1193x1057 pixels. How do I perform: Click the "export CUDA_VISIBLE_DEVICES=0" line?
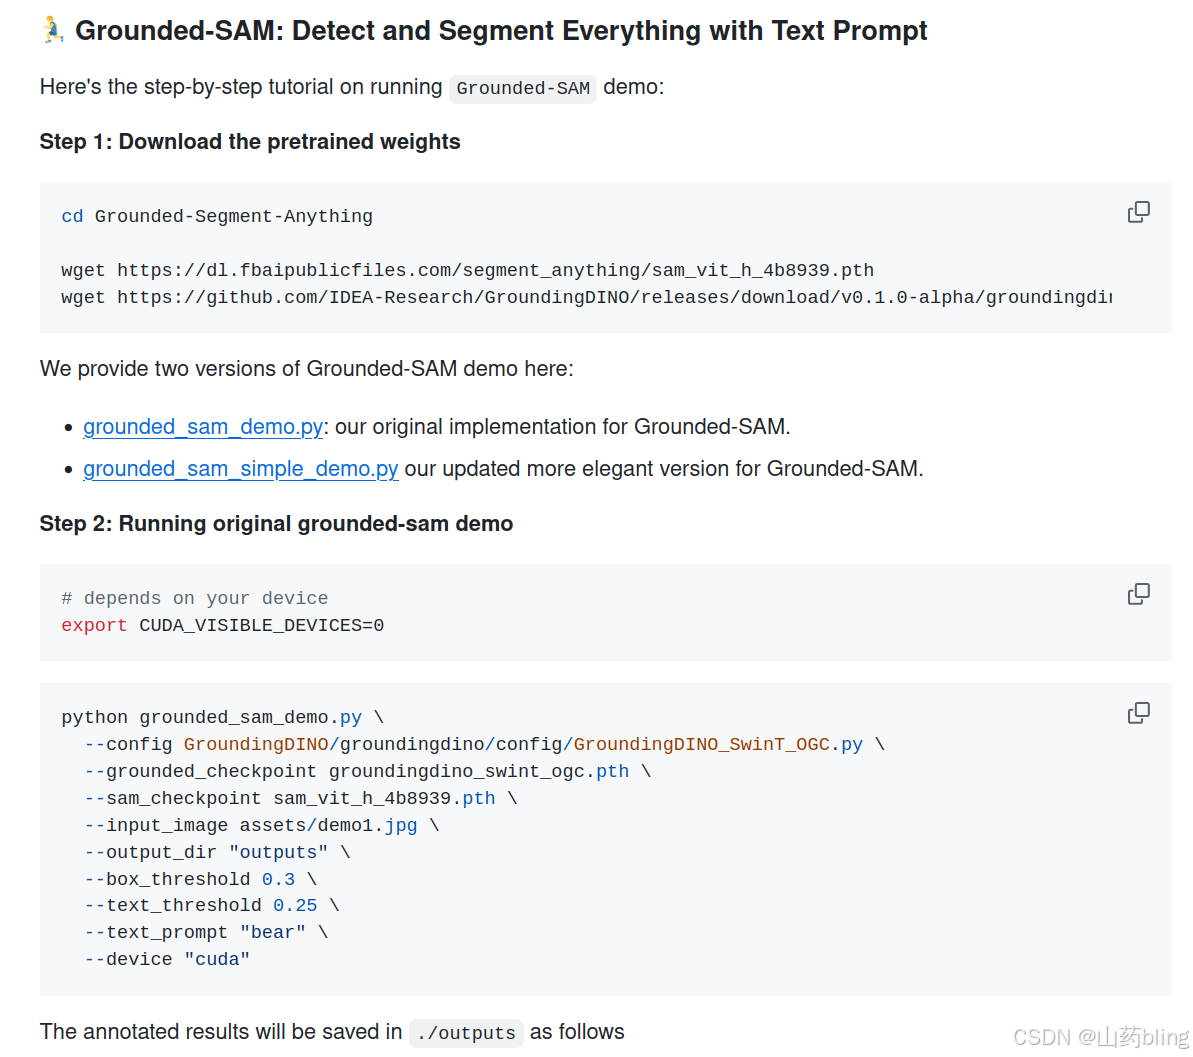(222, 626)
